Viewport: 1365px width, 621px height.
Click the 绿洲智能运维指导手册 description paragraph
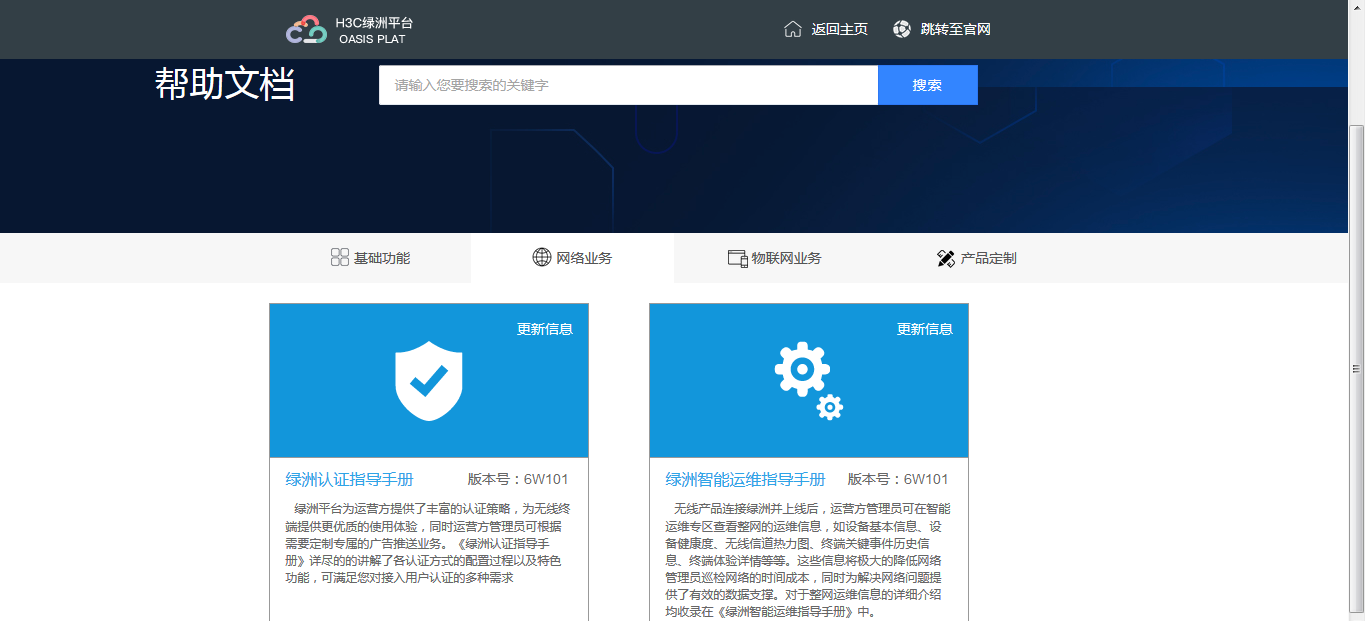tap(808, 560)
